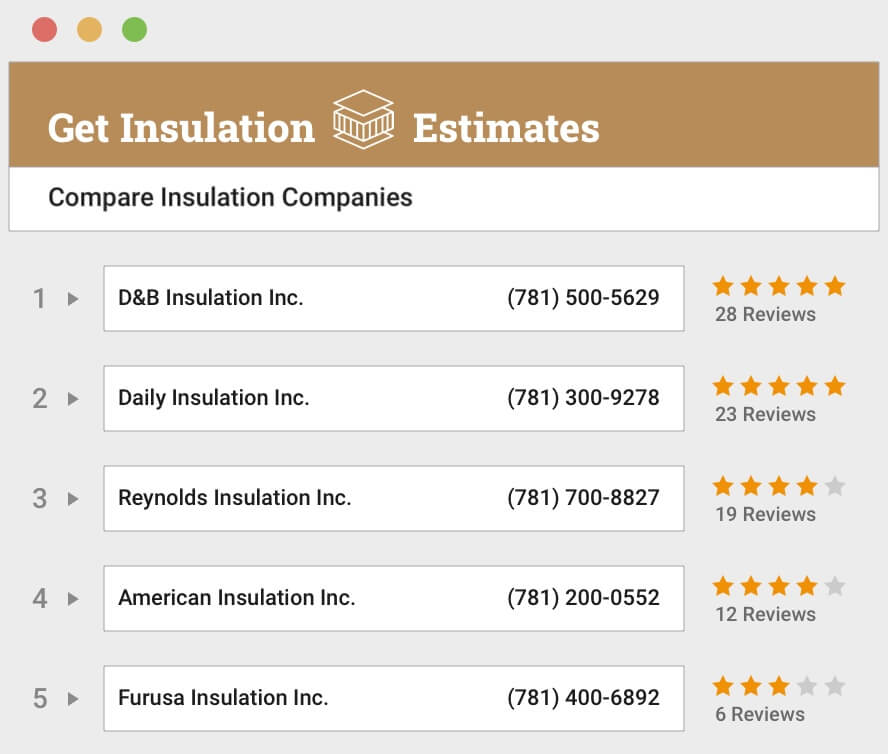Click the fourth star for American Insulation
Viewport: 888px width, 754px height.
805,586
